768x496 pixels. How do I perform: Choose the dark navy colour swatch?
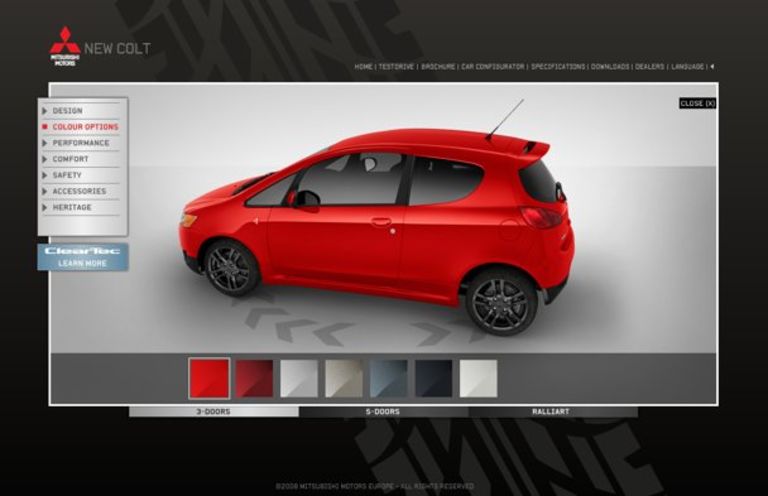[x=433, y=378]
